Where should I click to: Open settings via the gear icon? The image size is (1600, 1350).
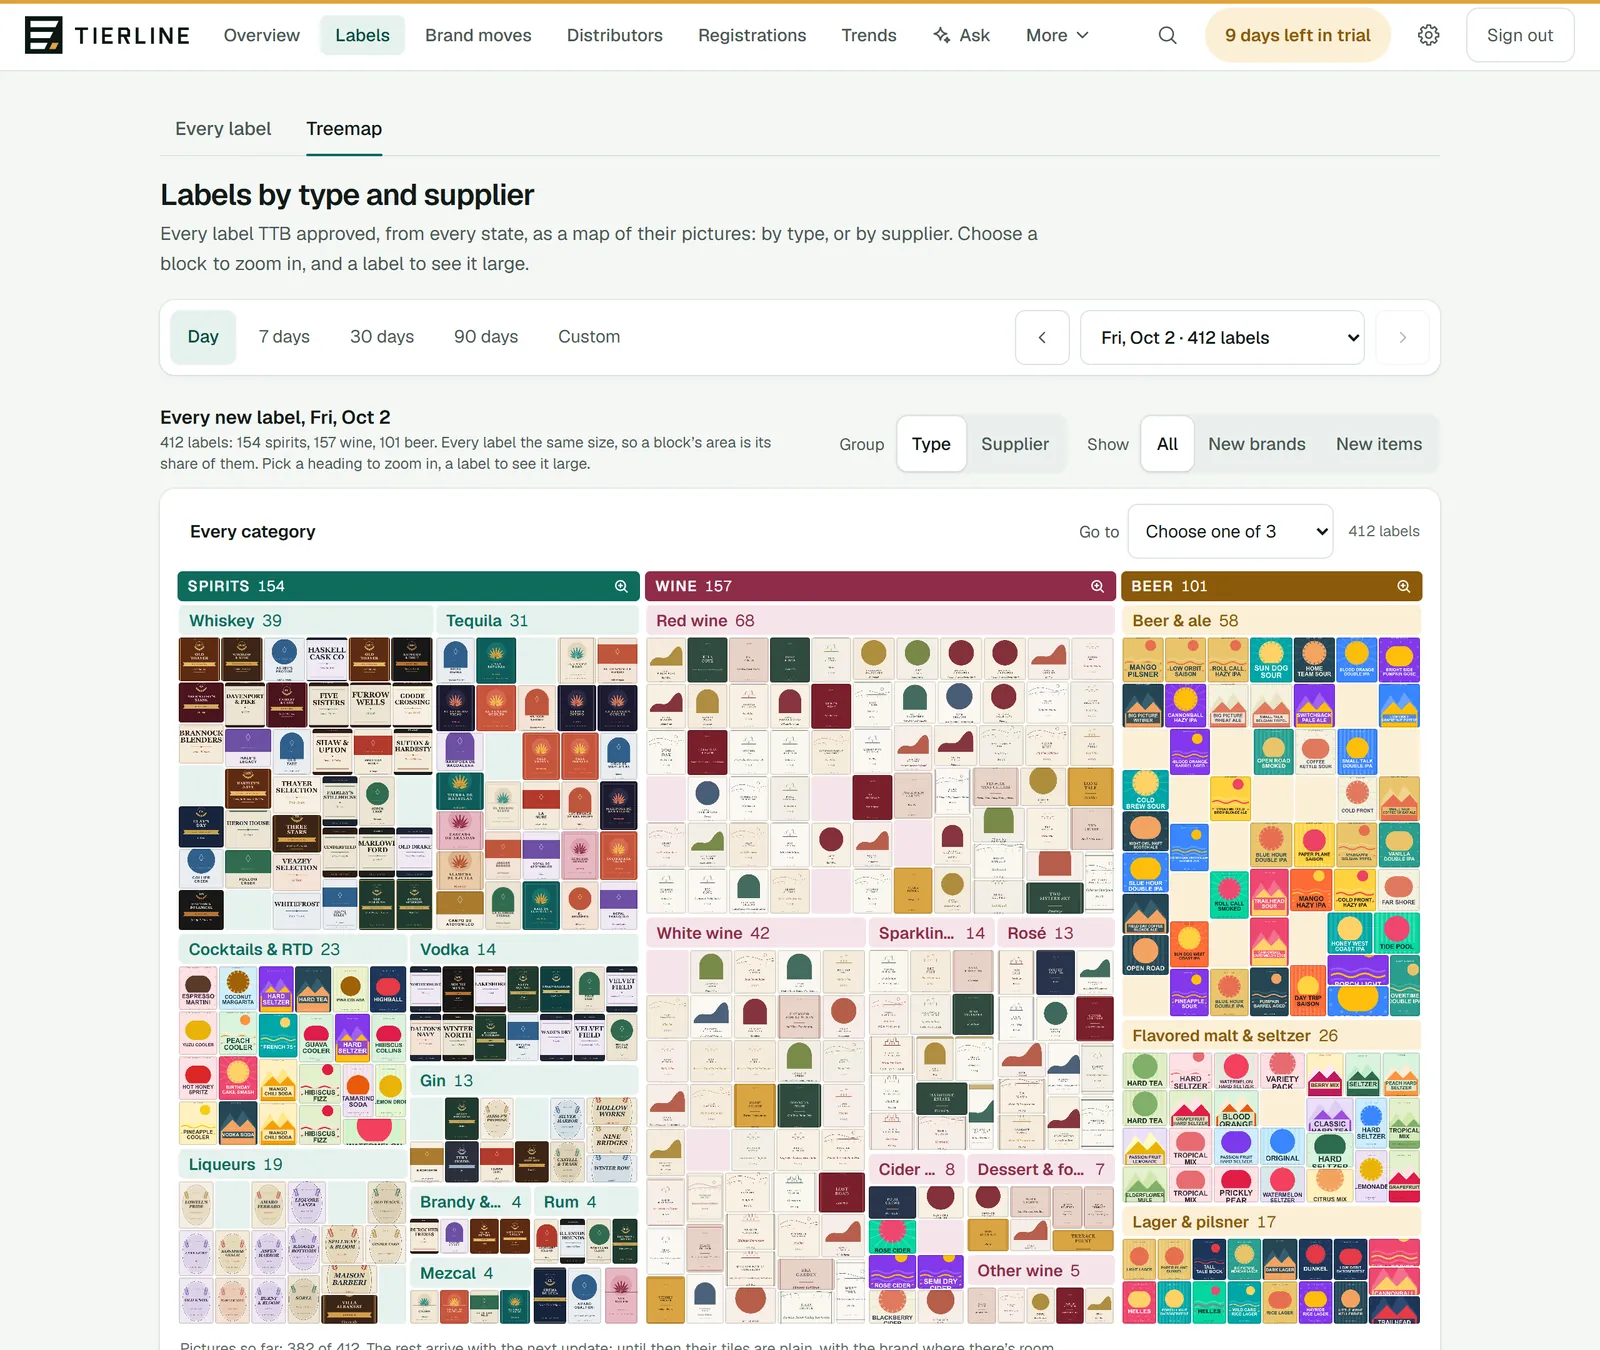point(1429,35)
